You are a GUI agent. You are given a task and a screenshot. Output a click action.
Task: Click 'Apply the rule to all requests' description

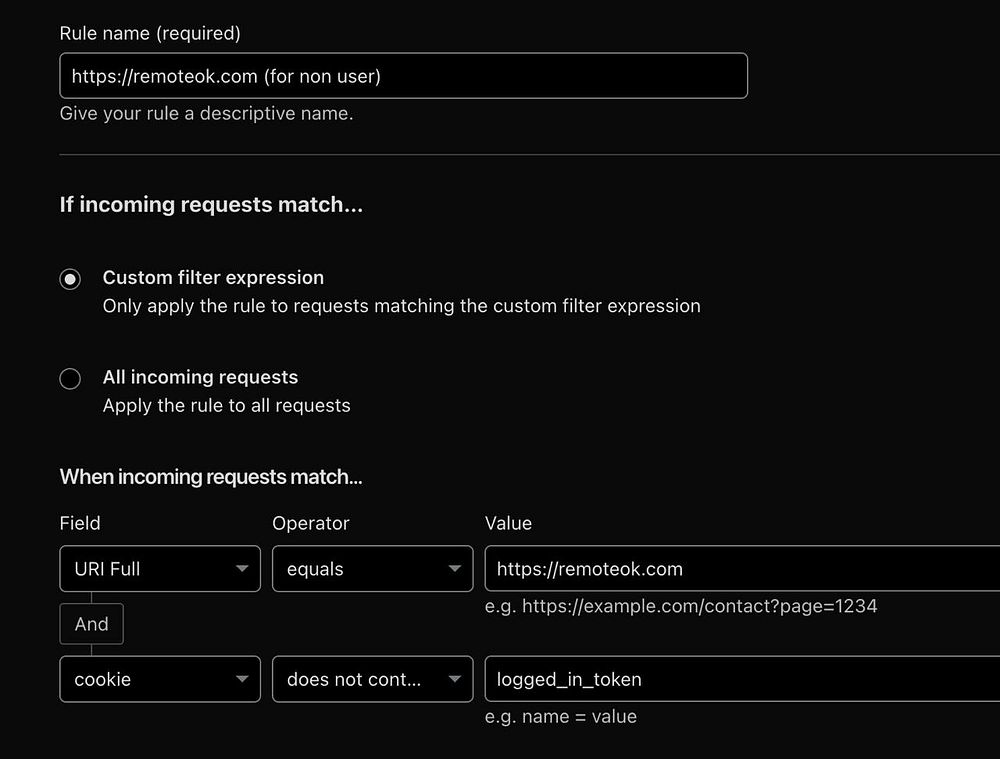click(x=226, y=406)
